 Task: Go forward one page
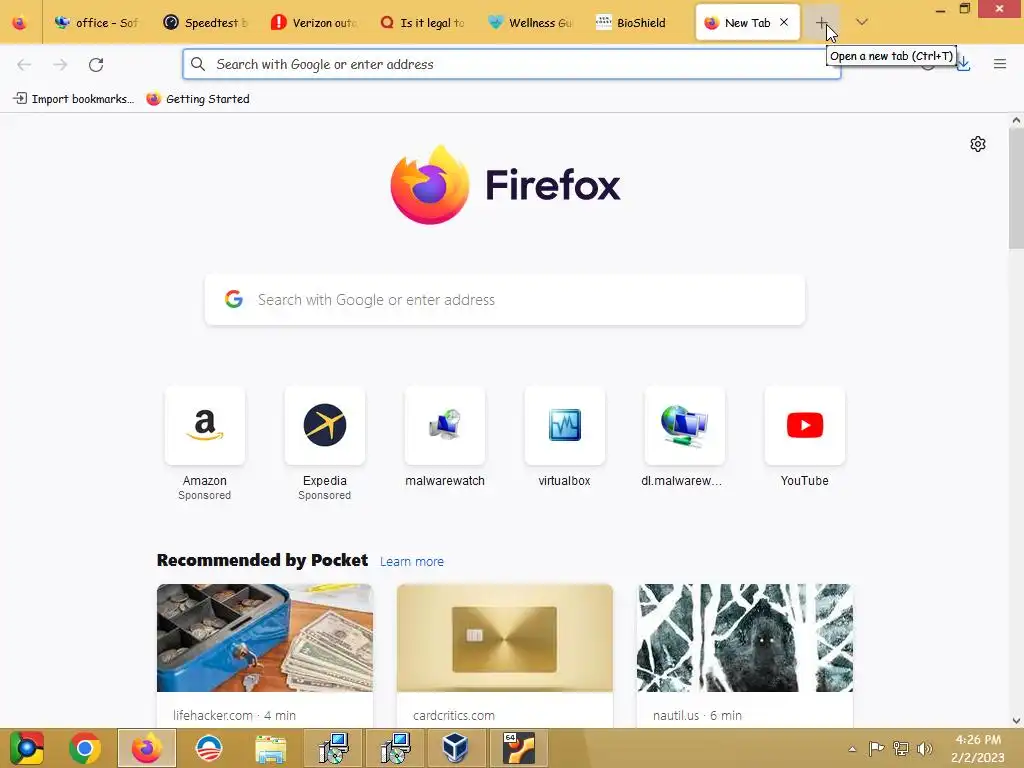(x=60, y=65)
